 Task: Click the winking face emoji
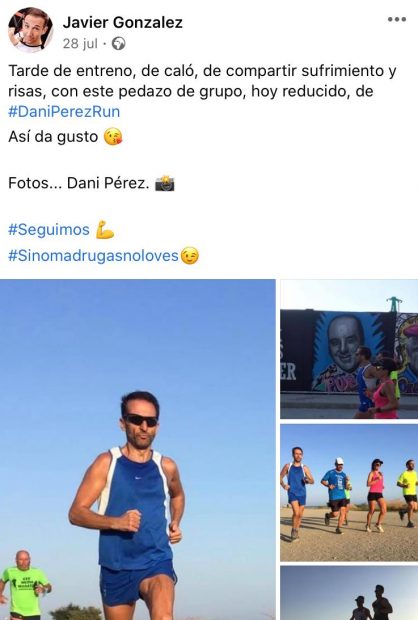pos(190,256)
